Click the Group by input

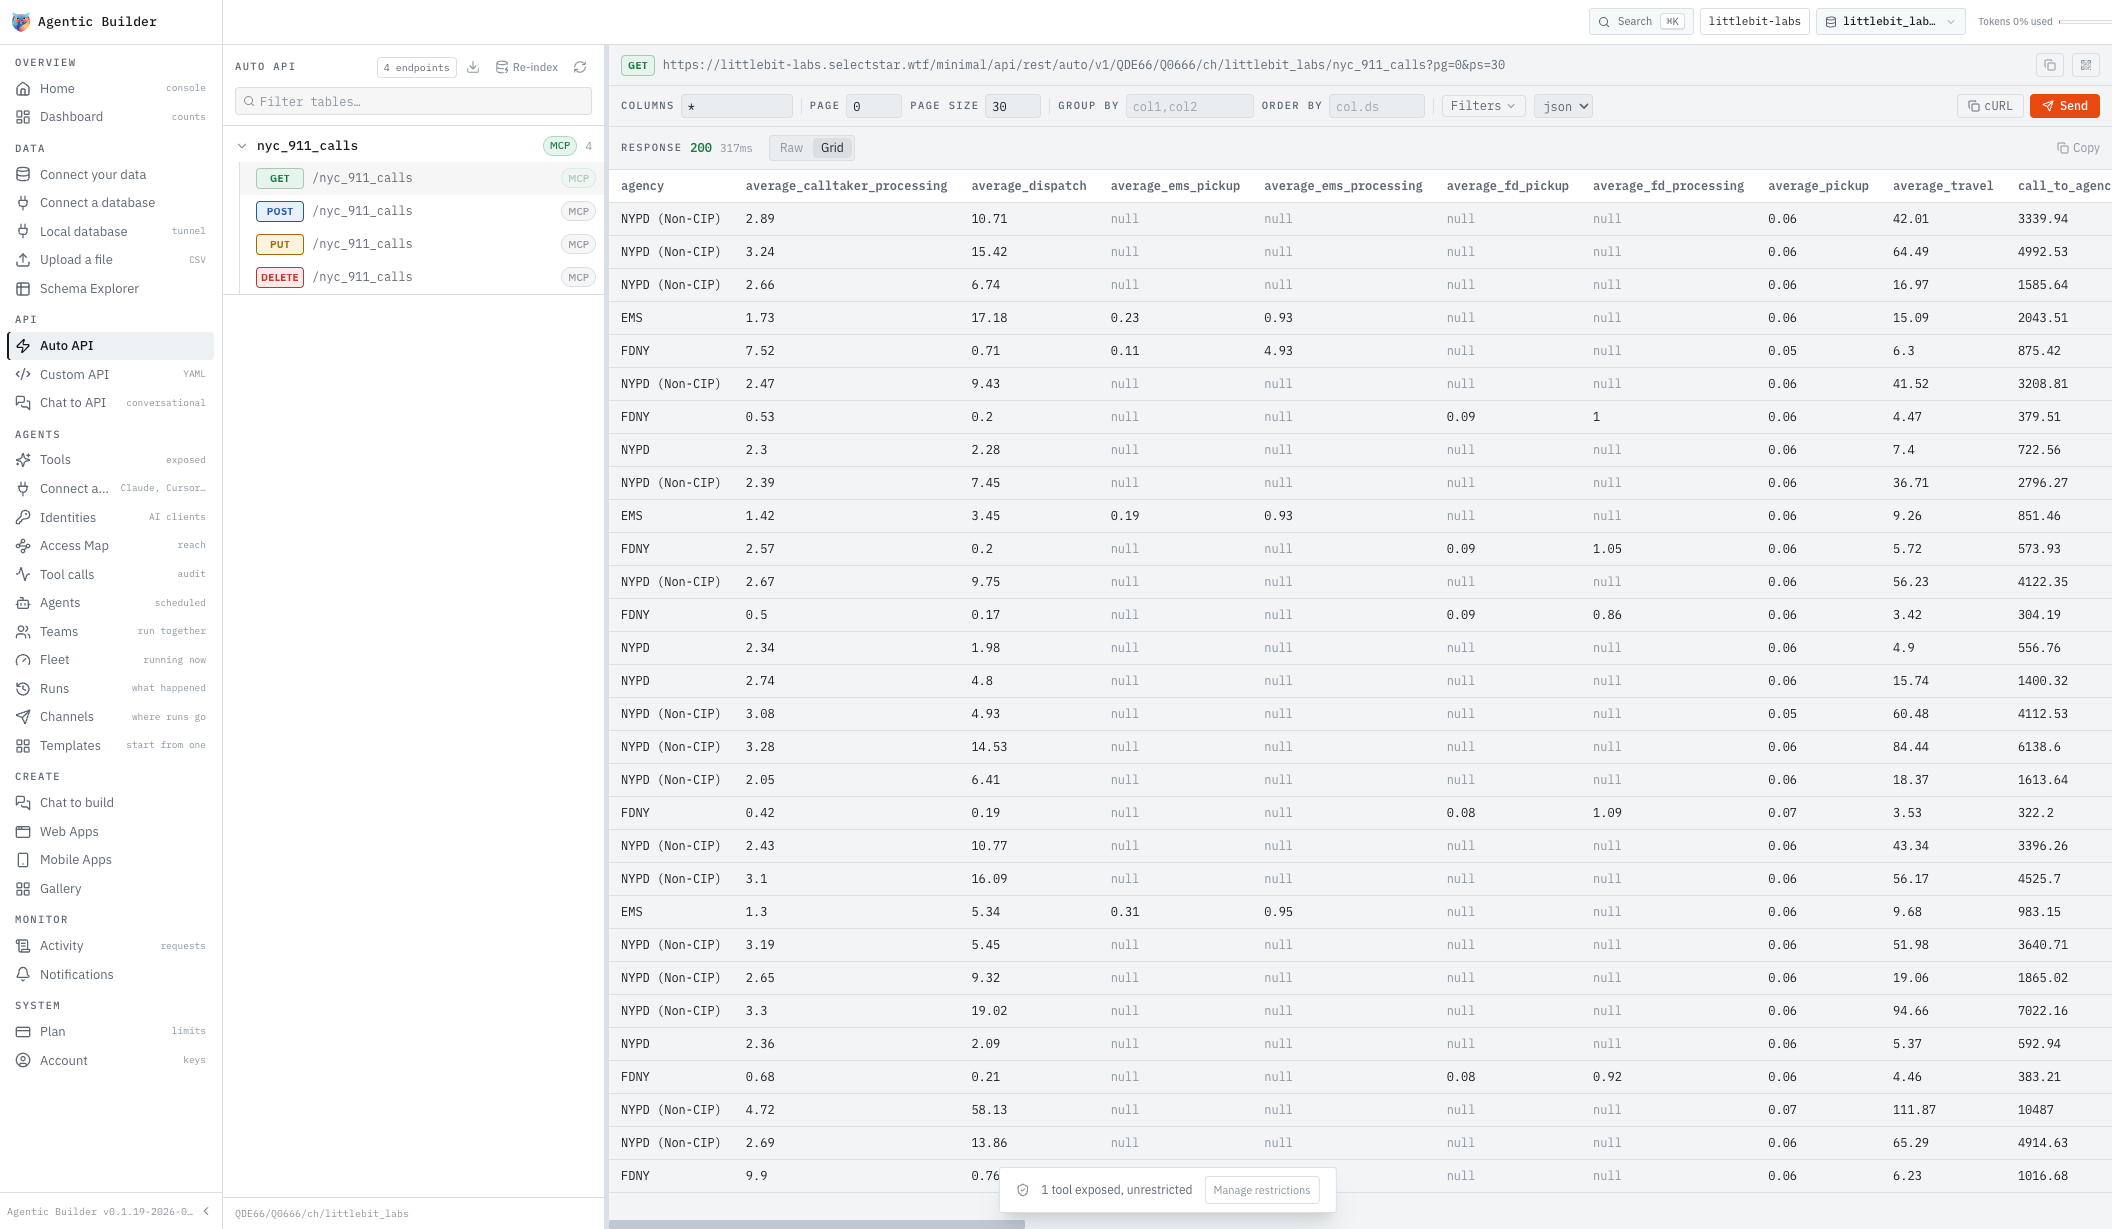(x=1190, y=106)
